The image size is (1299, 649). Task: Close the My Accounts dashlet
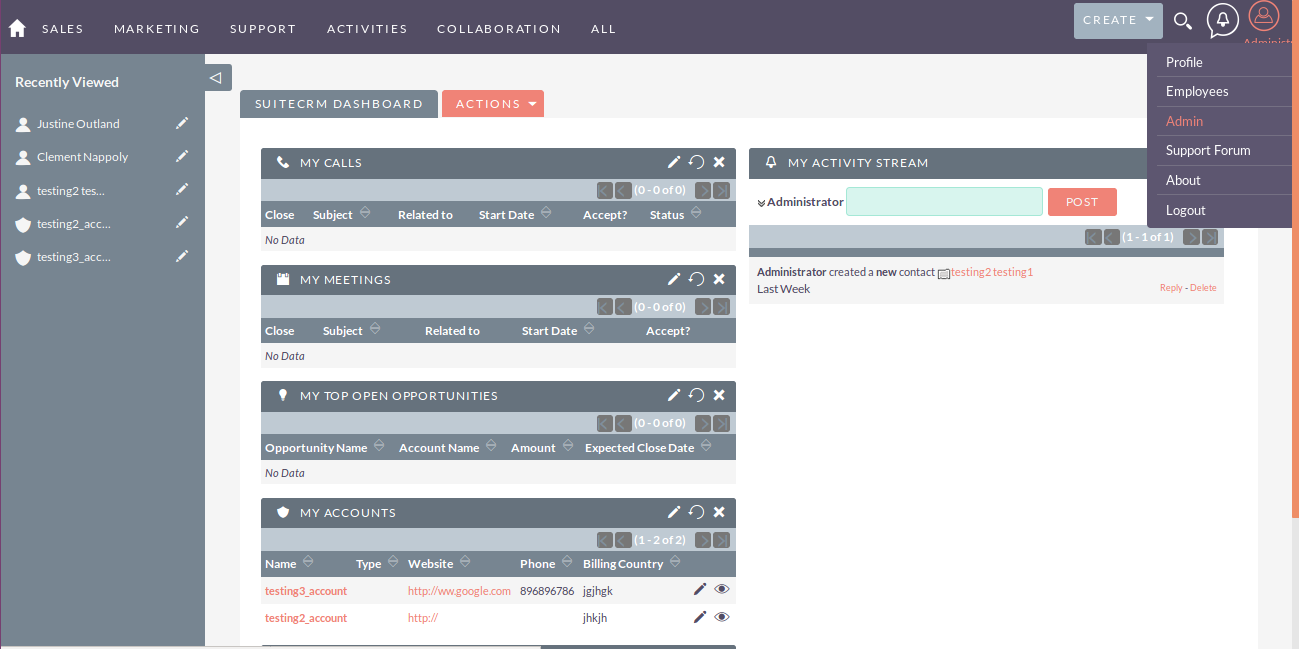coord(719,512)
